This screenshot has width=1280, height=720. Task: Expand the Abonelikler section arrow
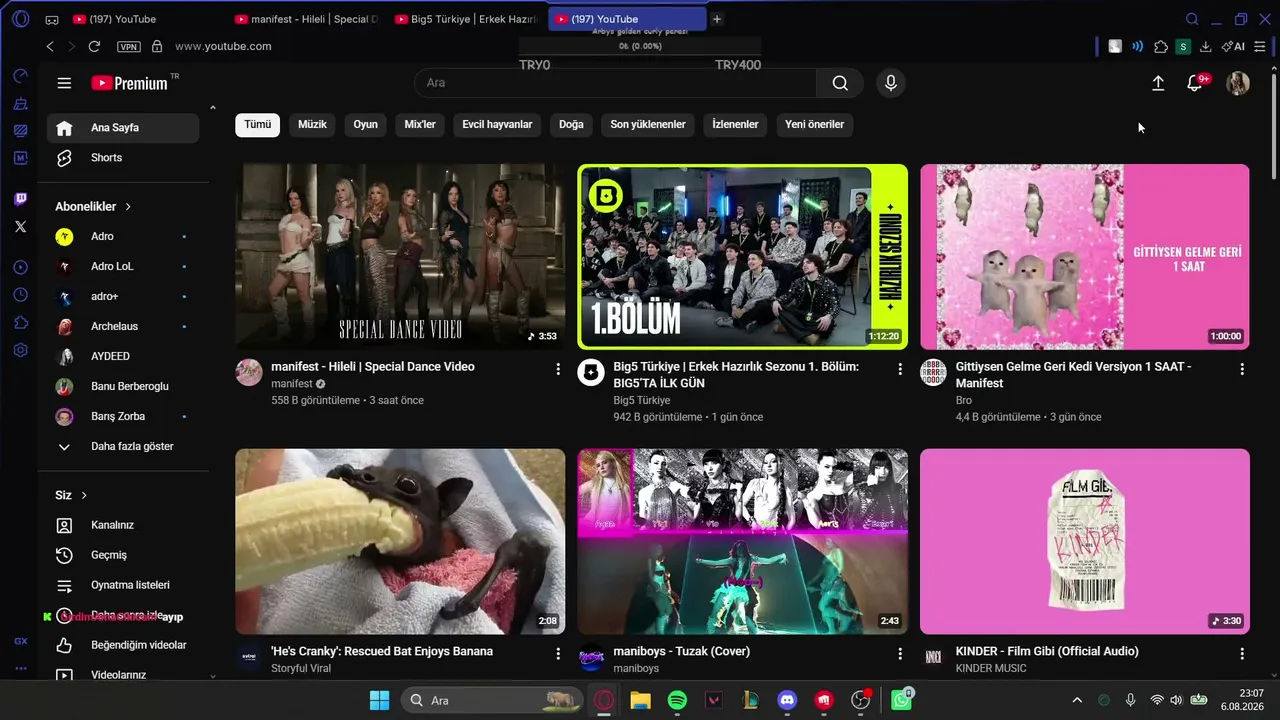point(128,206)
